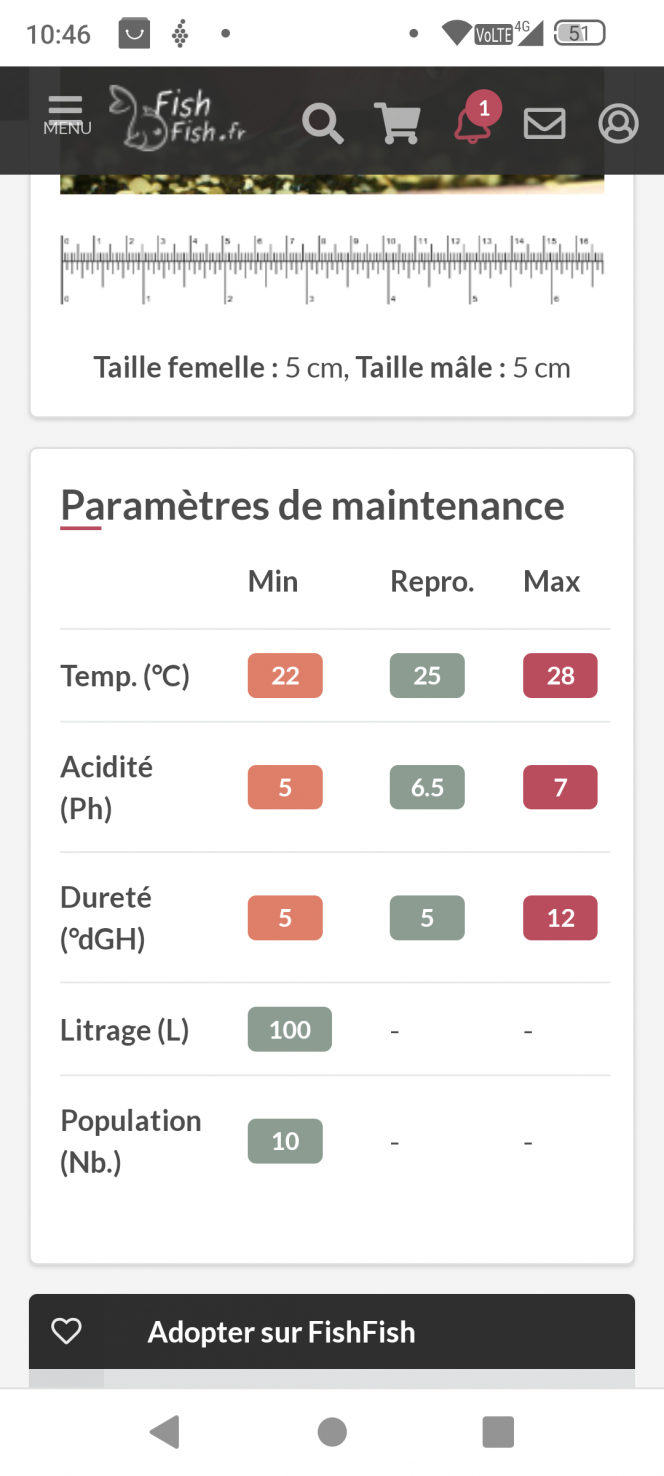Open the user account profile icon

point(618,124)
